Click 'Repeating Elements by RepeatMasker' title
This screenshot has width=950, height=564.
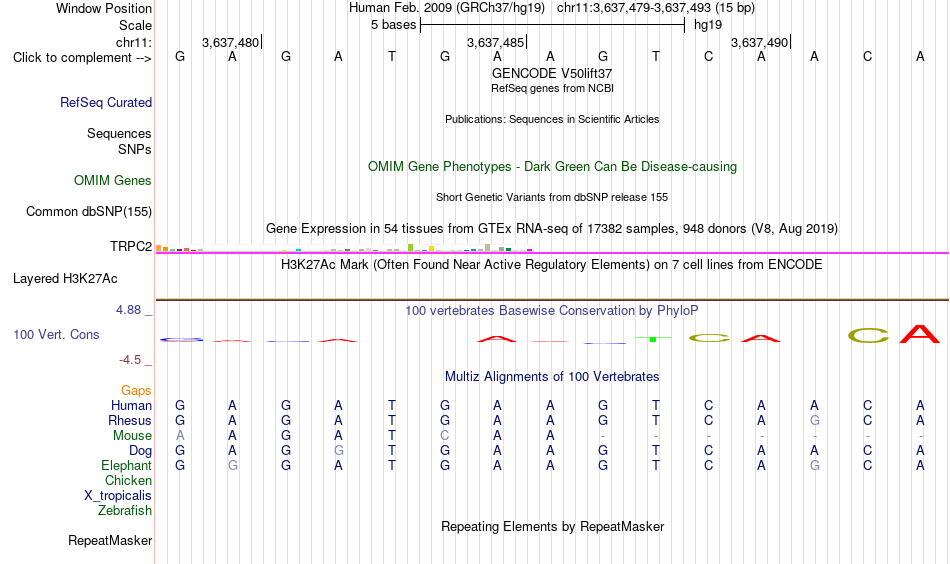553,526
